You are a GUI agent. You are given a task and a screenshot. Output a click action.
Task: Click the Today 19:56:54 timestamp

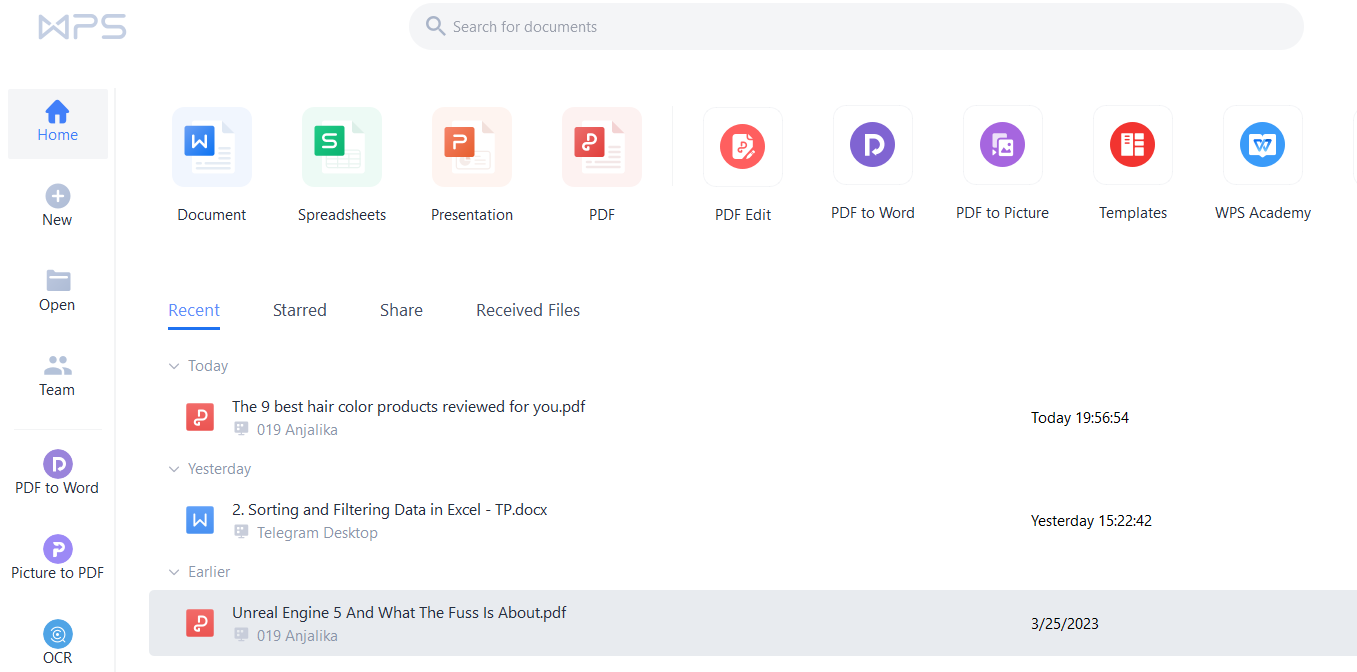coord(1080,418)
